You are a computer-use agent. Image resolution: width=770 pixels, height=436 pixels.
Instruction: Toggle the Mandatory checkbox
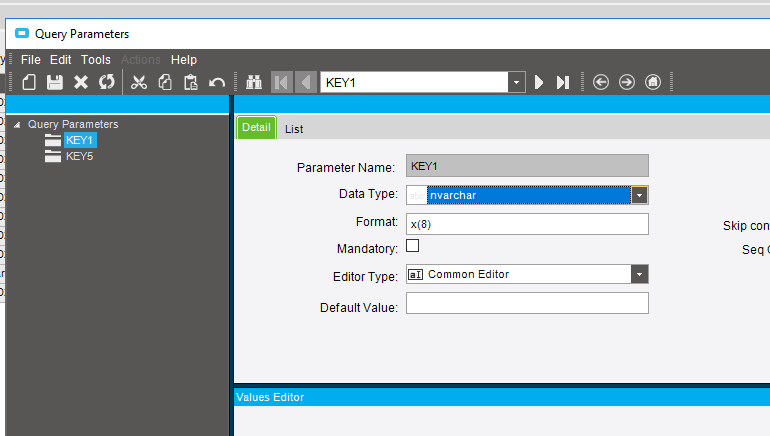[412, 245]
